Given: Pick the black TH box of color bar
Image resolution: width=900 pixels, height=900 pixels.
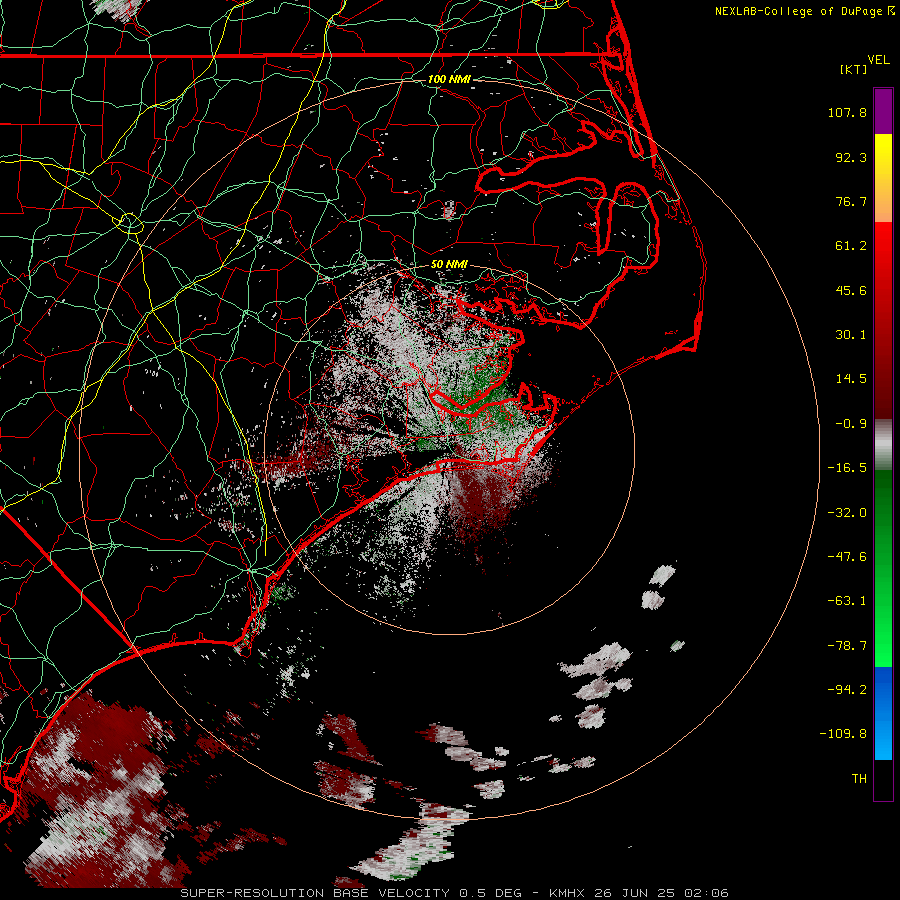Looking at the screenshot, I should [883, 779].
